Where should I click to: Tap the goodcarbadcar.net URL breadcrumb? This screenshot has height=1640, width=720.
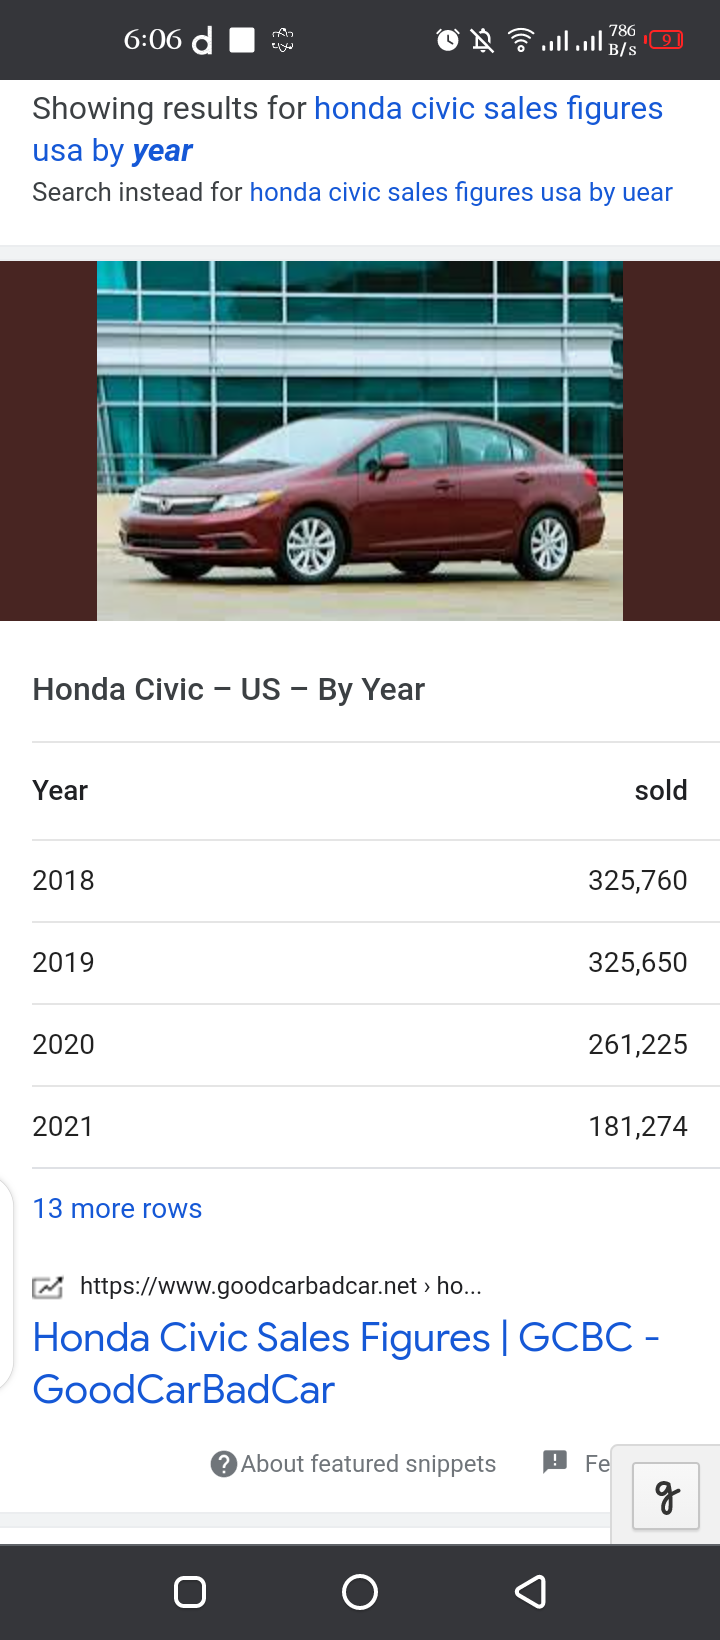281,1286
